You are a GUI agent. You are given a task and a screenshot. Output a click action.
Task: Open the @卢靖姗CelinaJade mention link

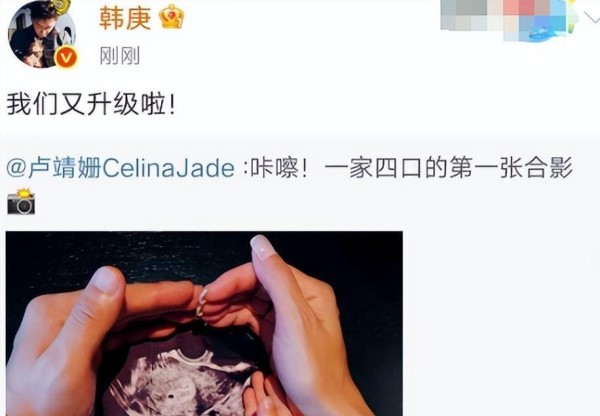pos(121,168)
